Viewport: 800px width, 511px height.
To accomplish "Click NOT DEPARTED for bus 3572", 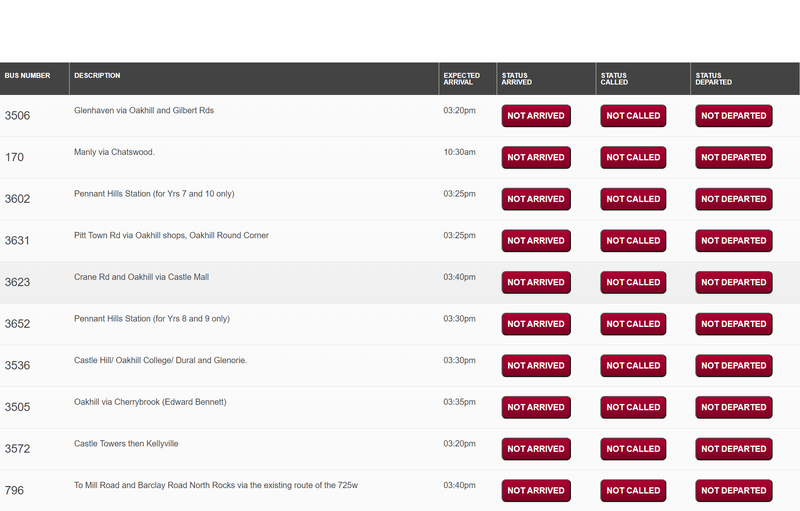I will (733, 449).
